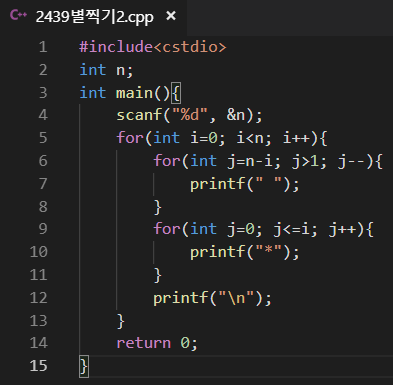This screenshot has height=385, width=393.
Task: Click on 'main()' function name
Action: point(143,93)
